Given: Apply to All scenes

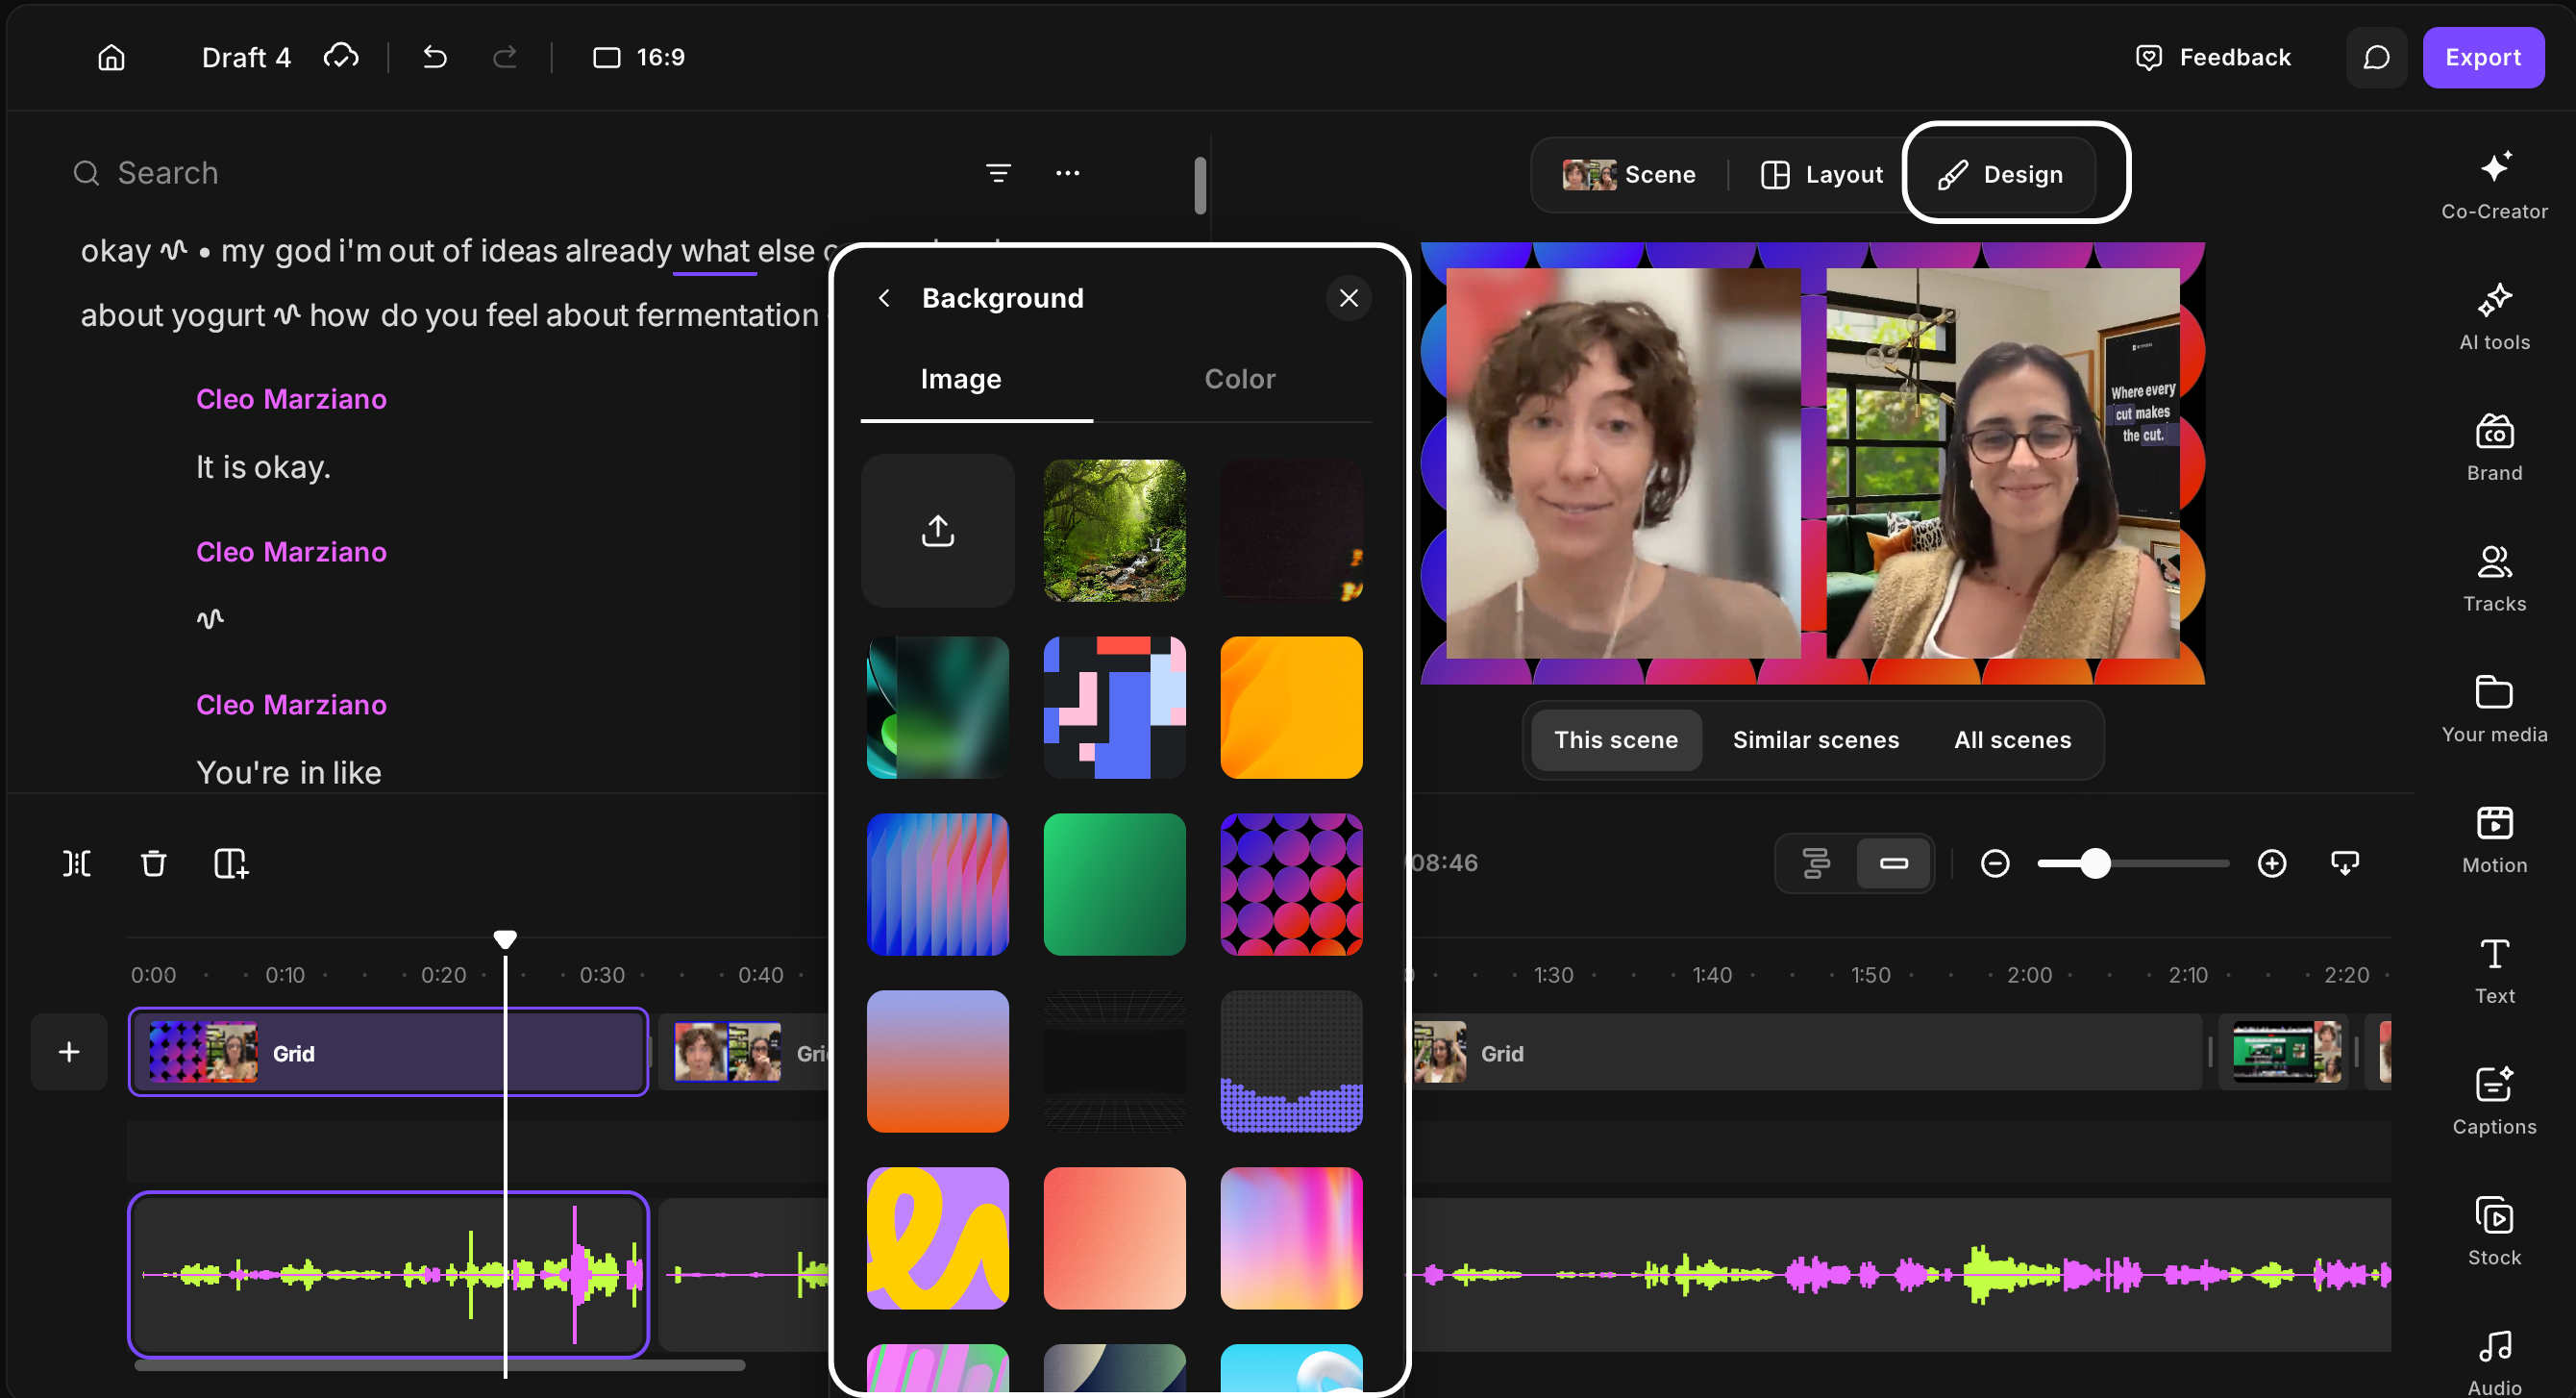Looking at the screenshot, I should (x=2012, y=740).
